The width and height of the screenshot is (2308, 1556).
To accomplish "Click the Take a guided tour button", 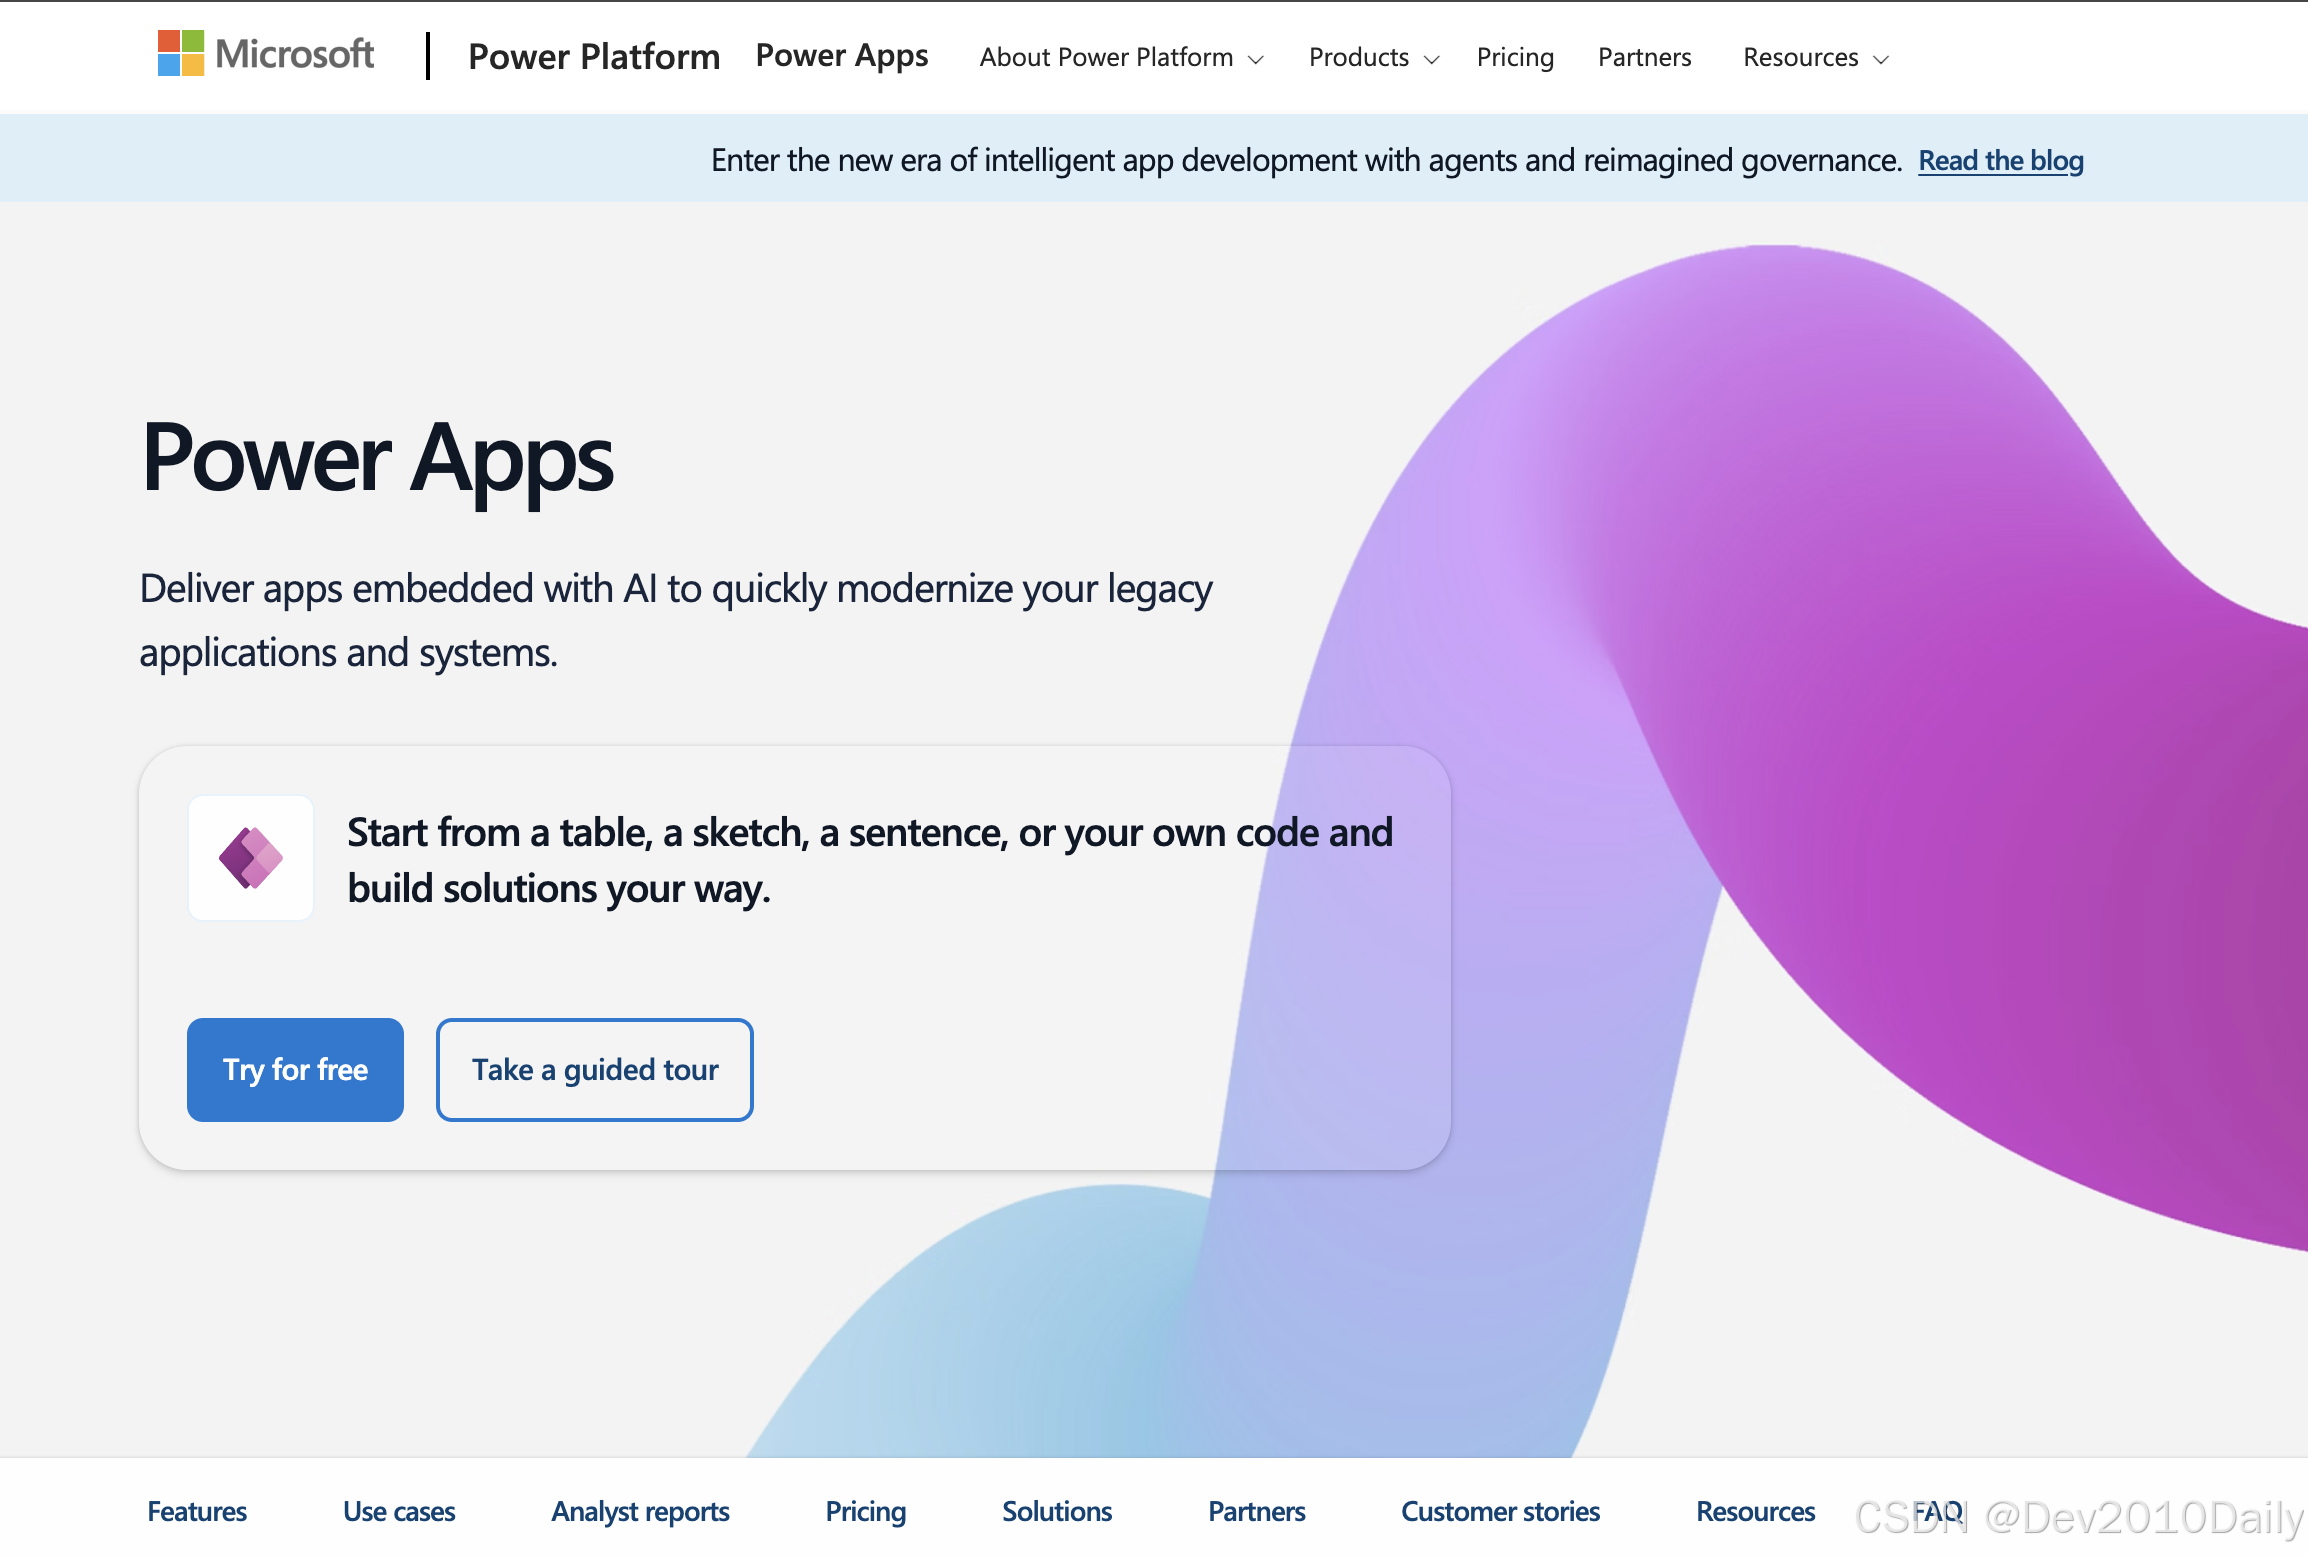I will pyautogui.click(x=595, y=1070).
